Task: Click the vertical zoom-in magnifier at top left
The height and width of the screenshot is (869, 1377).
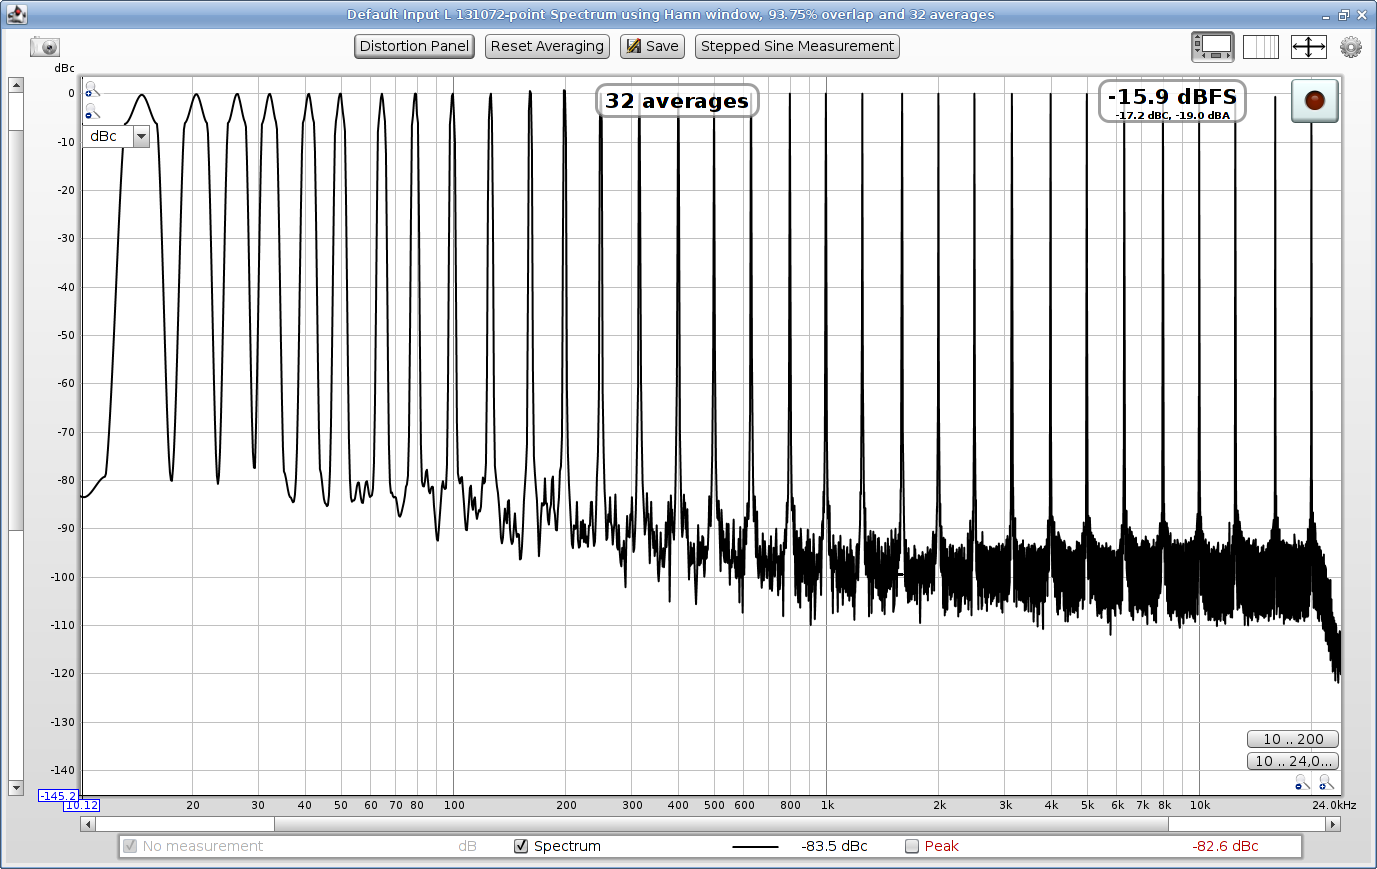Action: coord(92,89)
